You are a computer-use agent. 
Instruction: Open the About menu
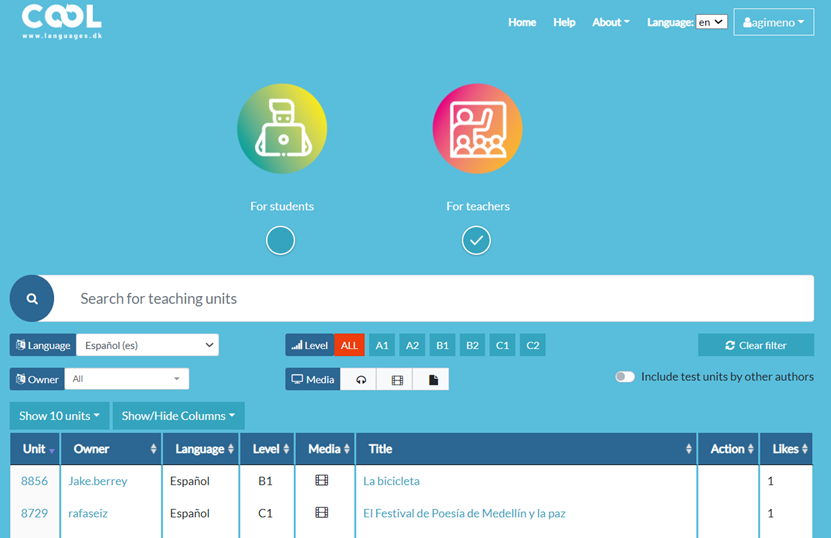tap(610, 22)
